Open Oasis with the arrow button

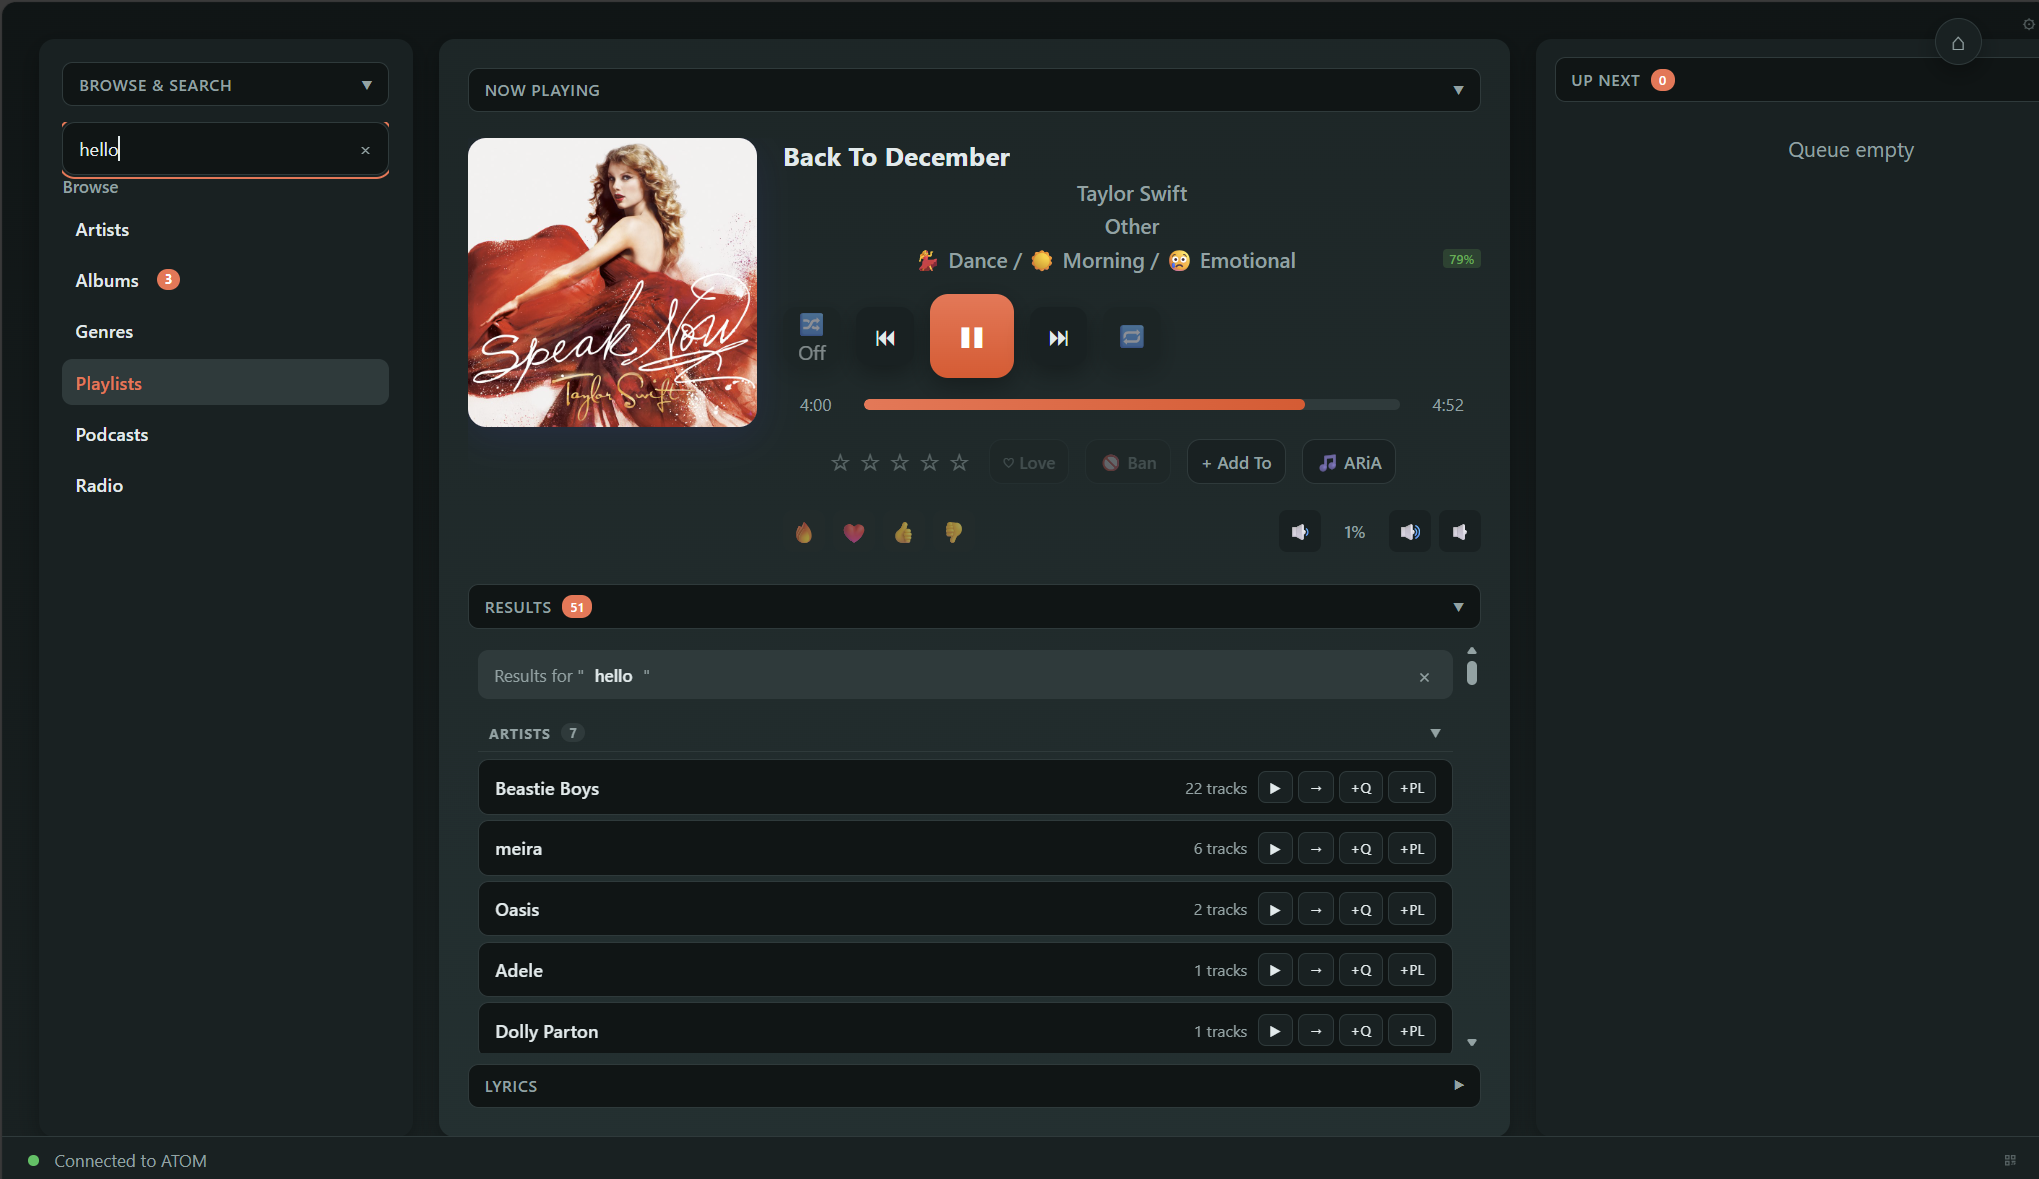tap(1316, 910)
